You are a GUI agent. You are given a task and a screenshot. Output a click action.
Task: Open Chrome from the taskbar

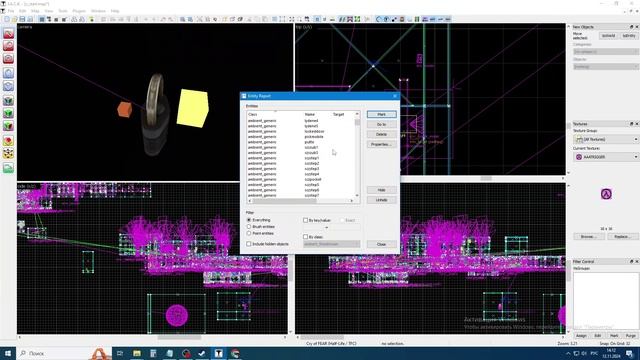coord(235,353)
